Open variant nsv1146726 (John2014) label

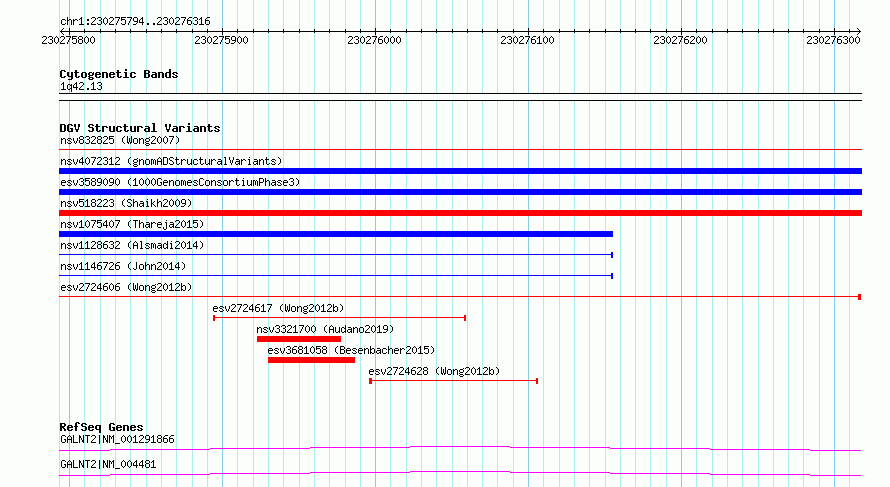tap(123, 266)
